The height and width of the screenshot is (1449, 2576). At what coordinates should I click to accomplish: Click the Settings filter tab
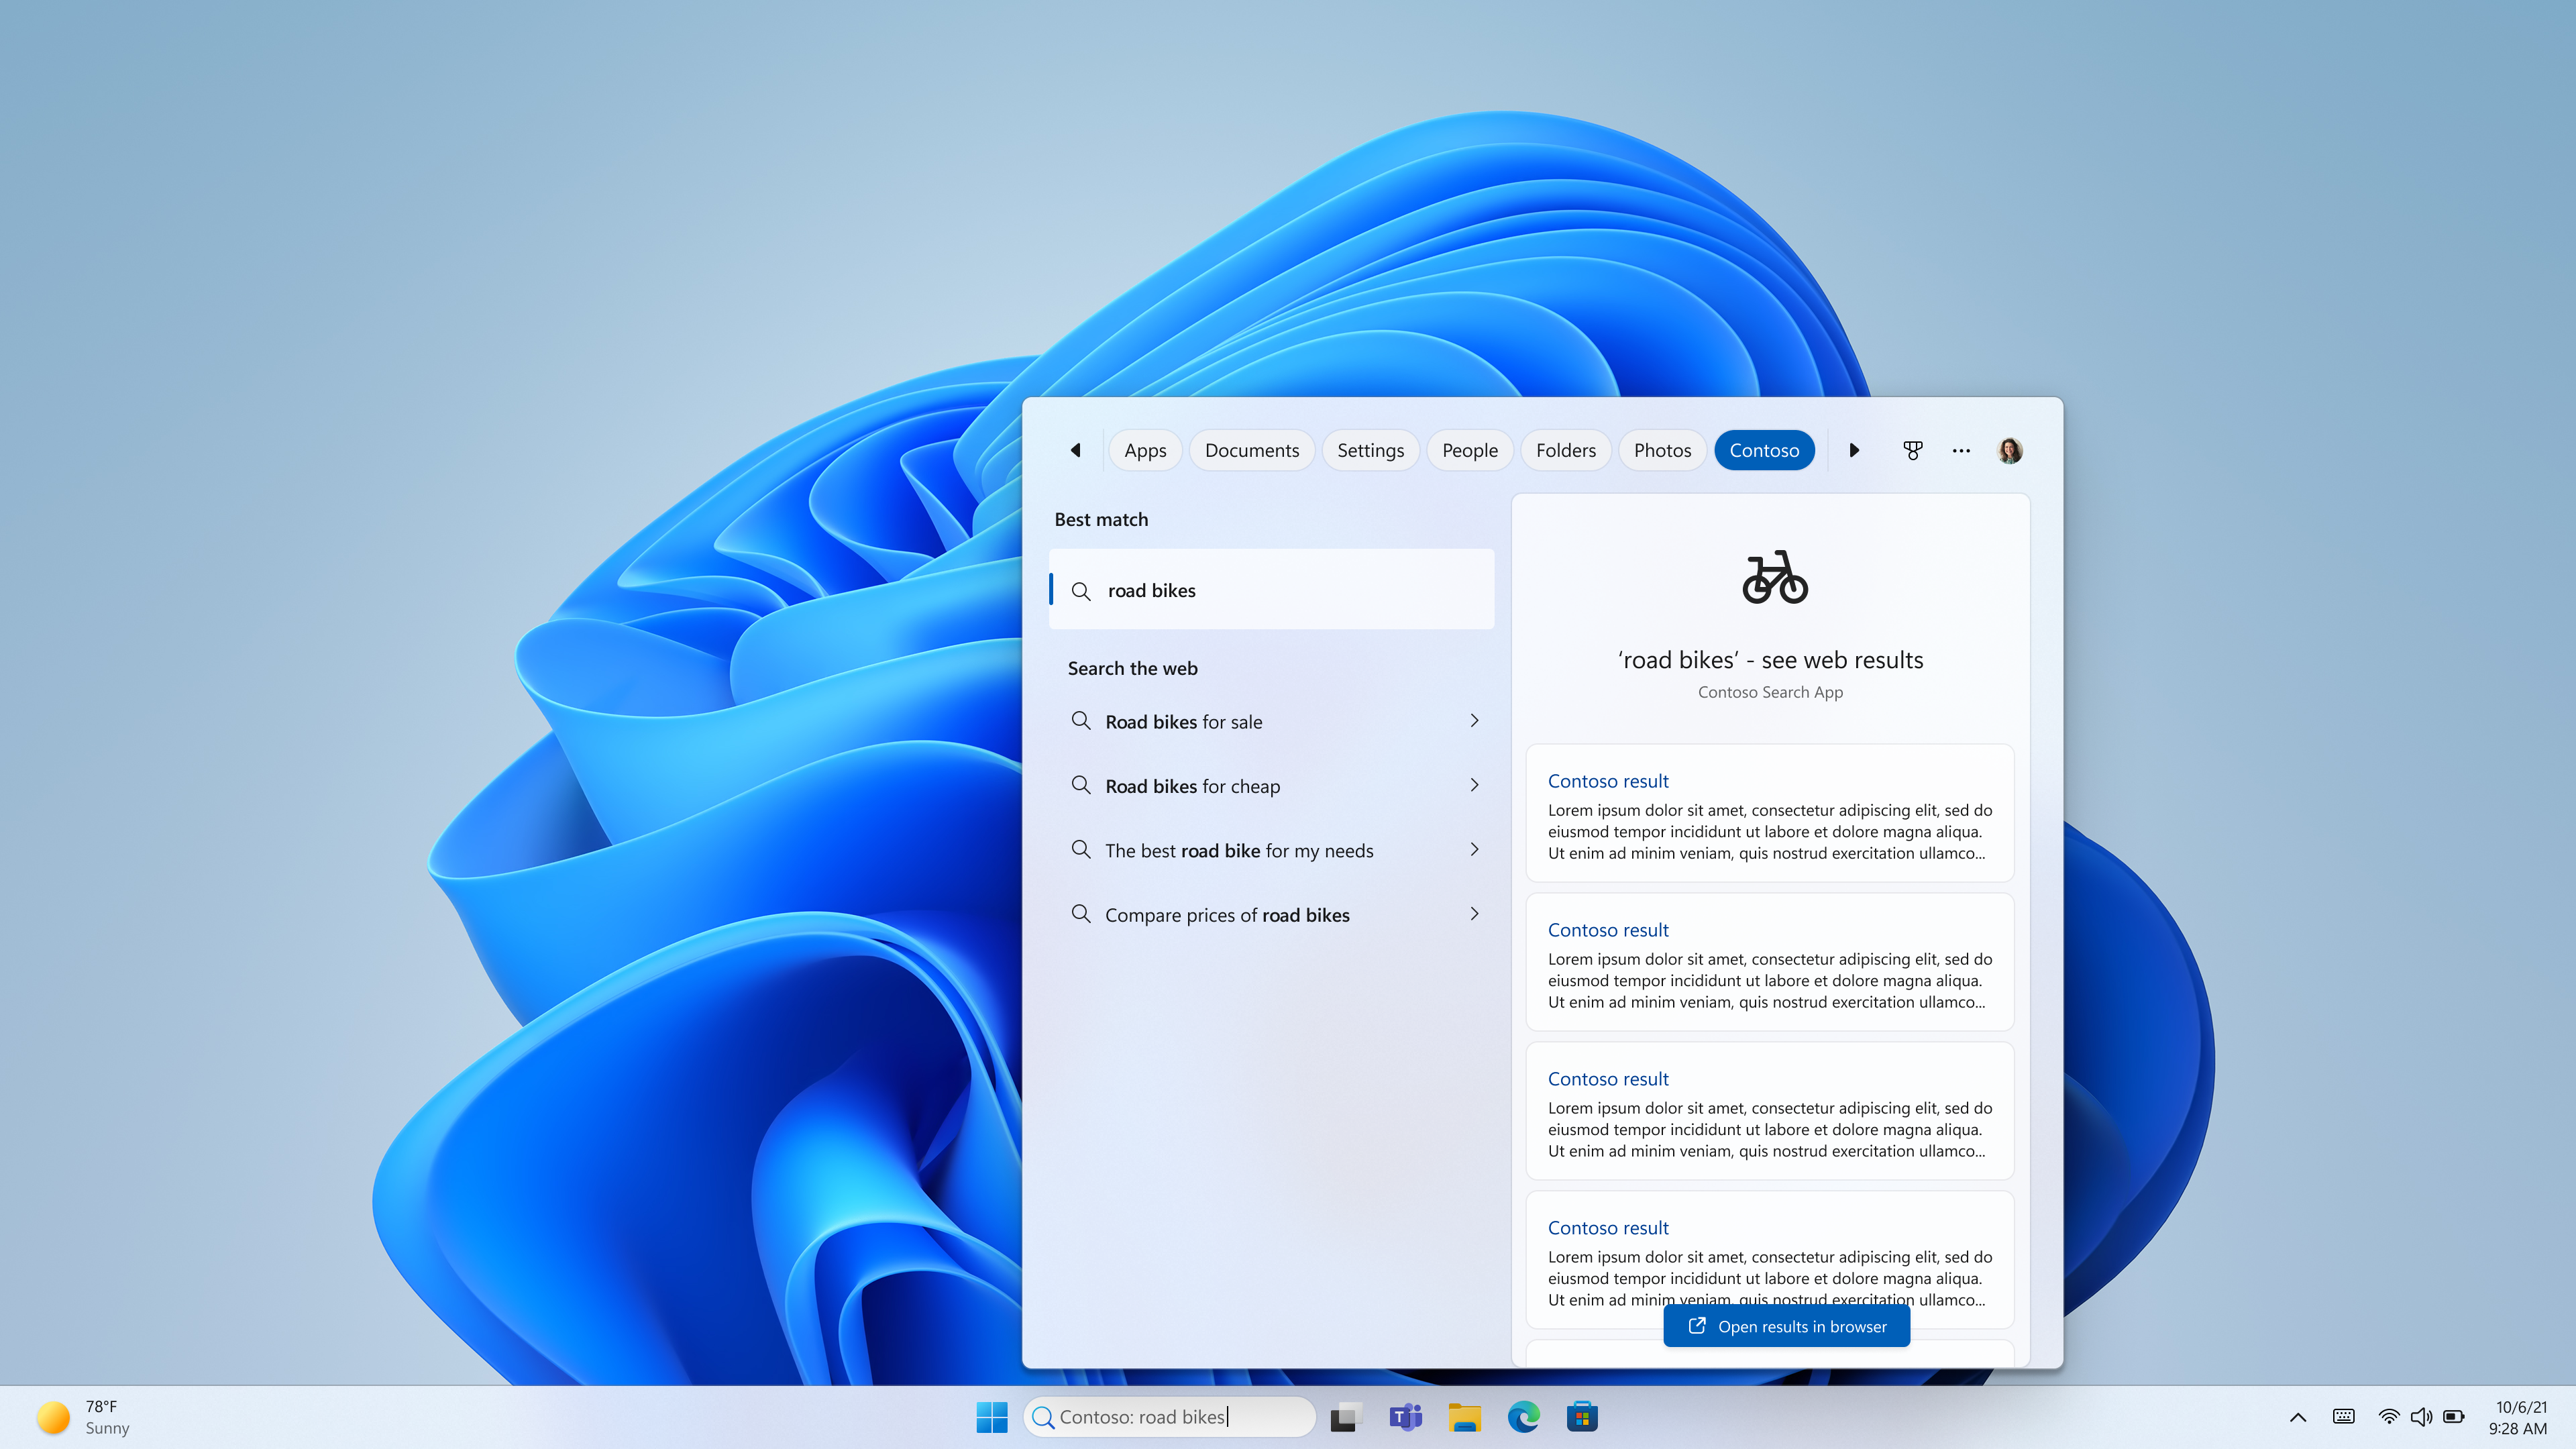[x=1371, y=449]
